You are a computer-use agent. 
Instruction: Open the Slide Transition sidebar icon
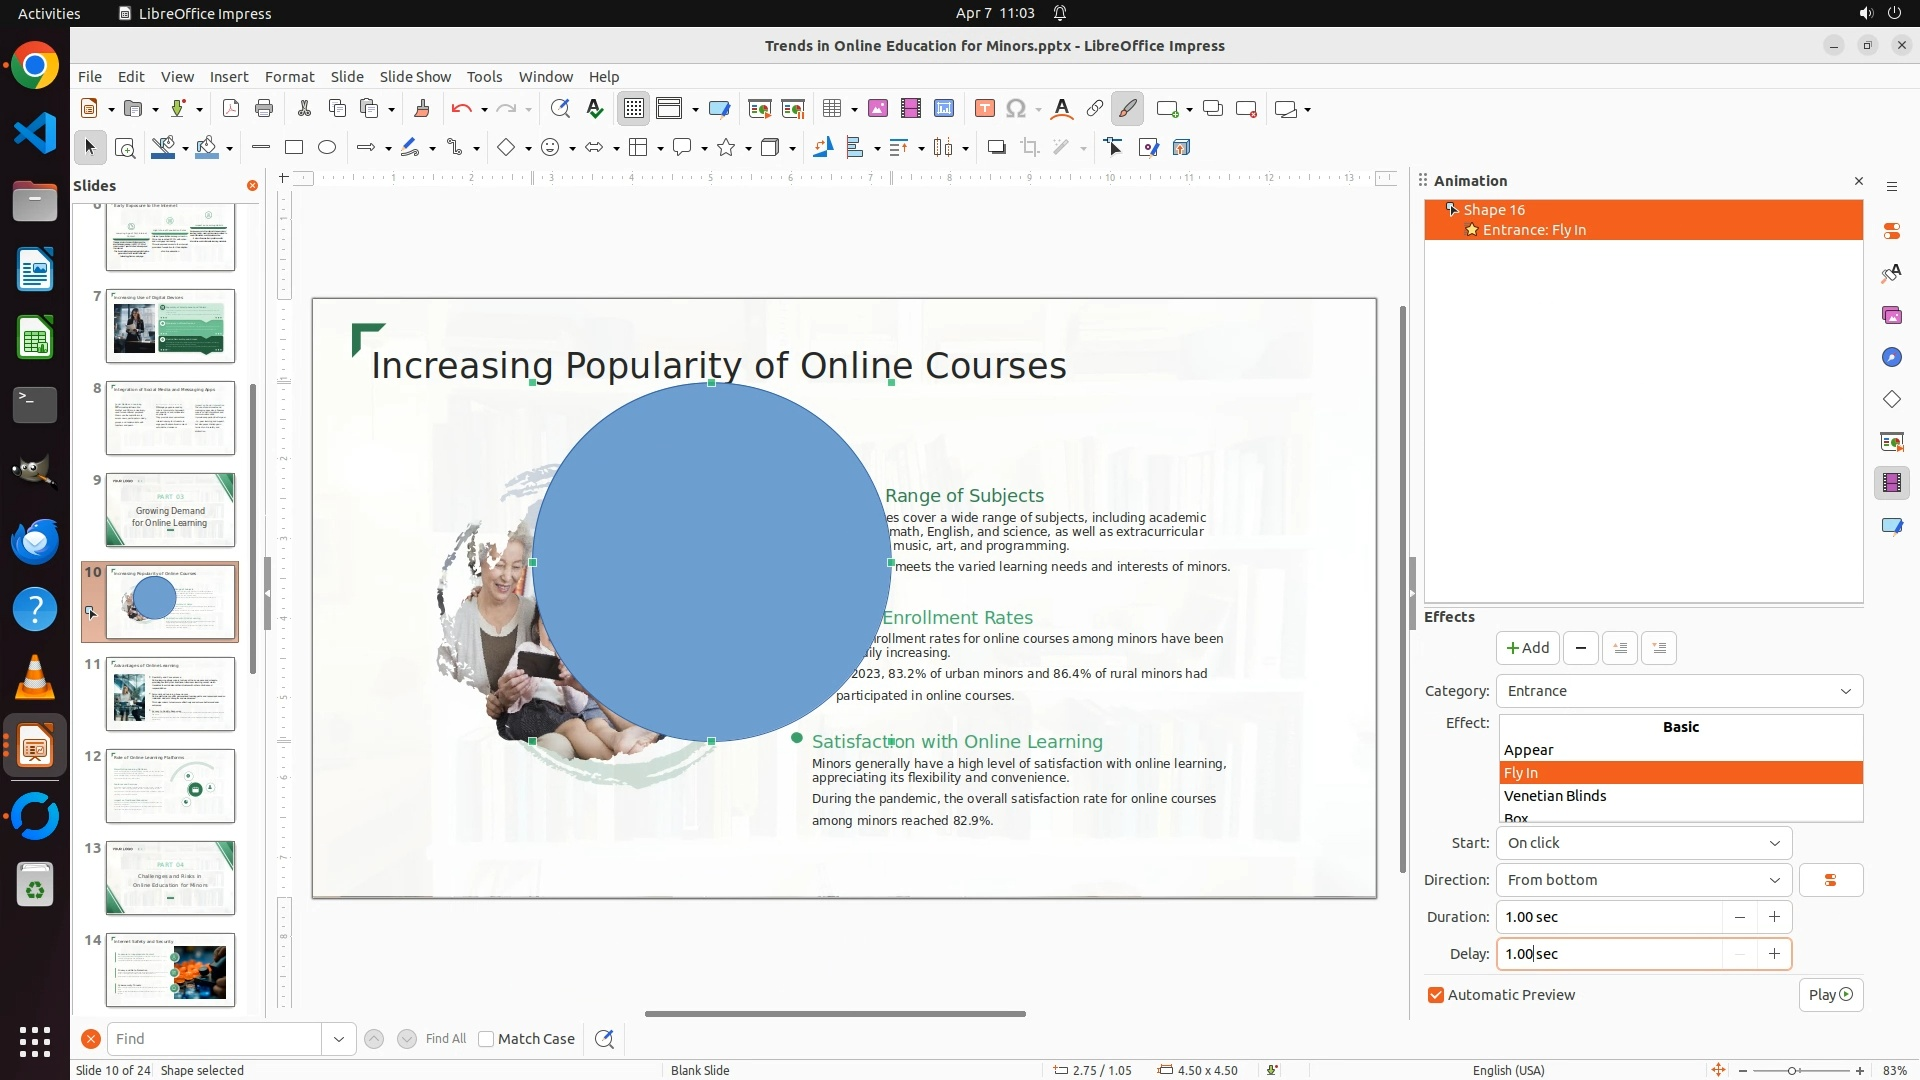[1891, 441]
